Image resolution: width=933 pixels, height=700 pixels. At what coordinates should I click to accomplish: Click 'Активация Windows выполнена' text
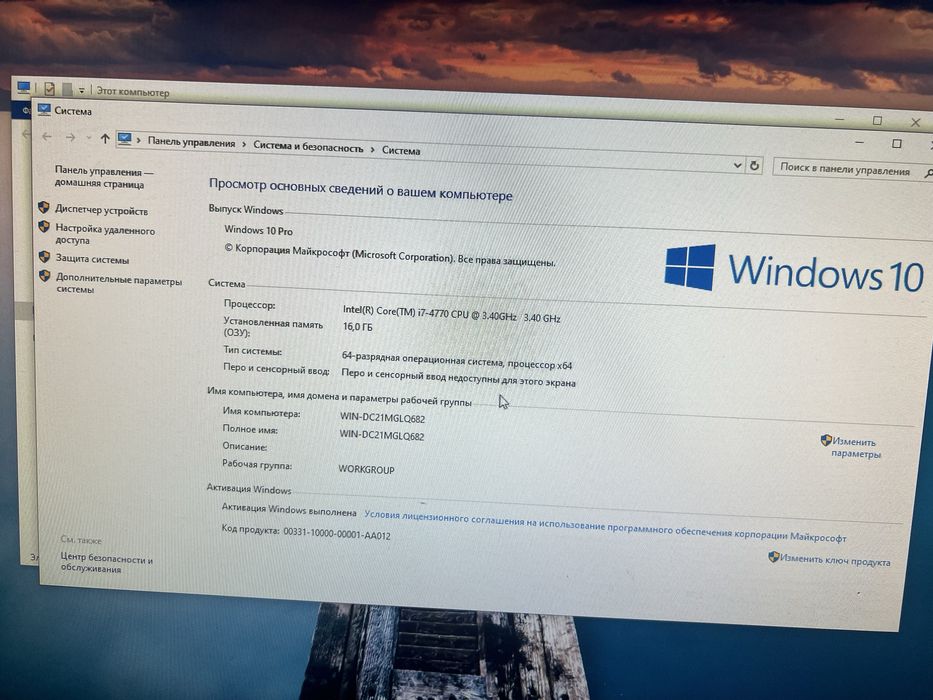[289, 510]
